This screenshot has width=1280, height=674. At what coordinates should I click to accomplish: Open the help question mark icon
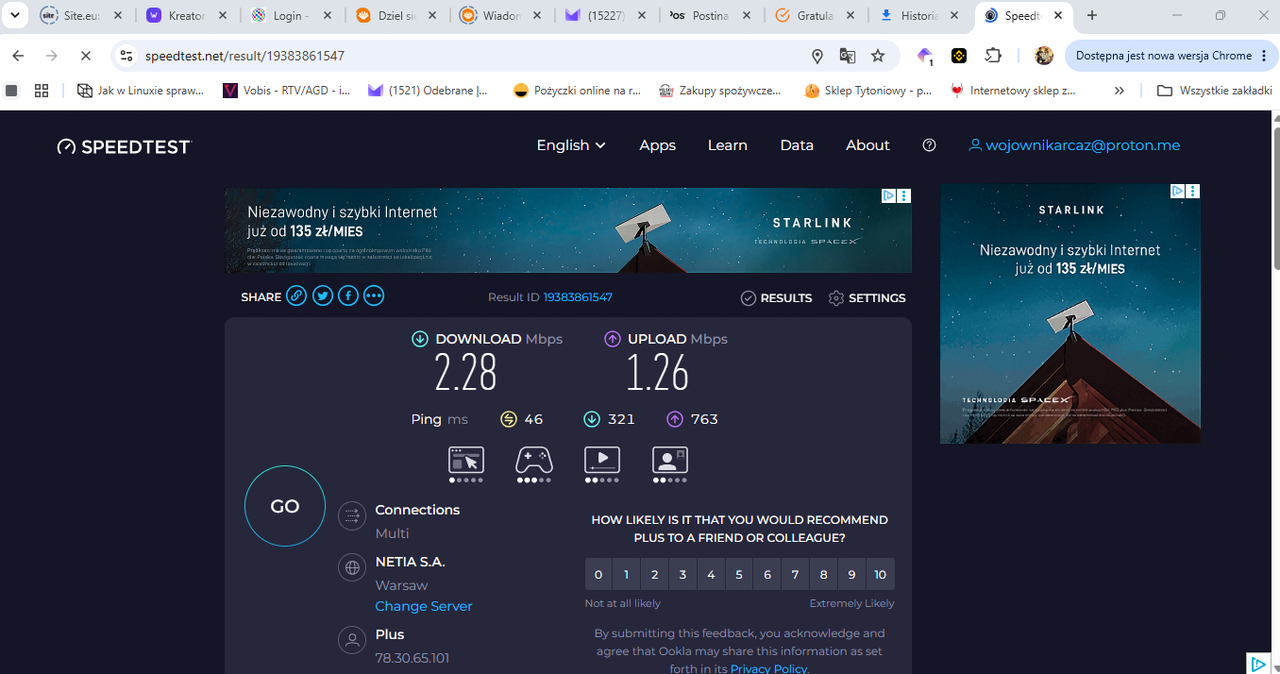[x=929, y=145]
